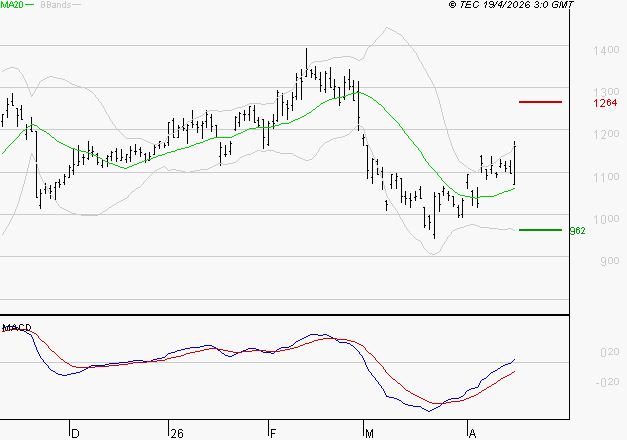Image resolution: width=627 pixels, height=440 pixels.
Task: Click the 1400 price axis label
Action: click(x=606, y=50)
